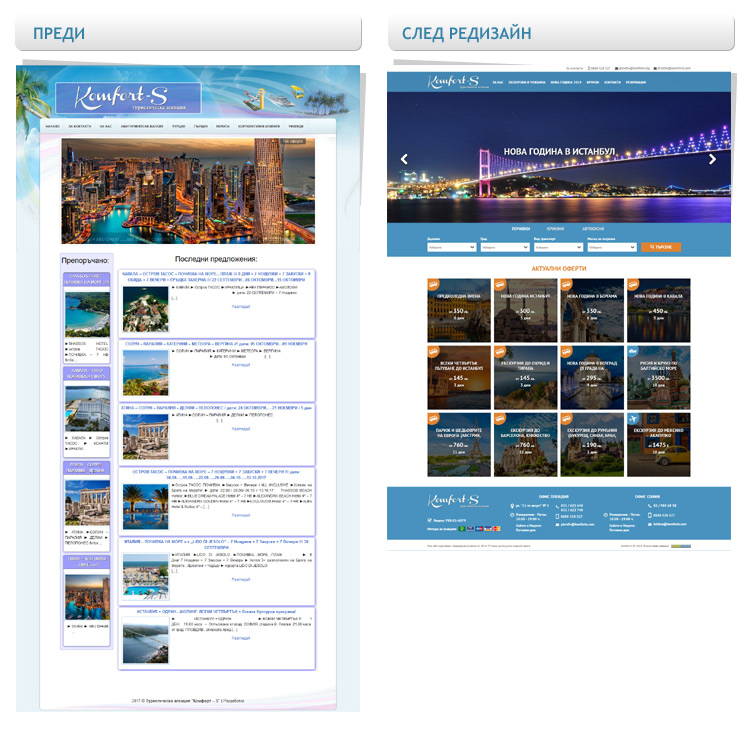
Task: Open the 760 лв. Paris offer card
Action: click(459, 444)
